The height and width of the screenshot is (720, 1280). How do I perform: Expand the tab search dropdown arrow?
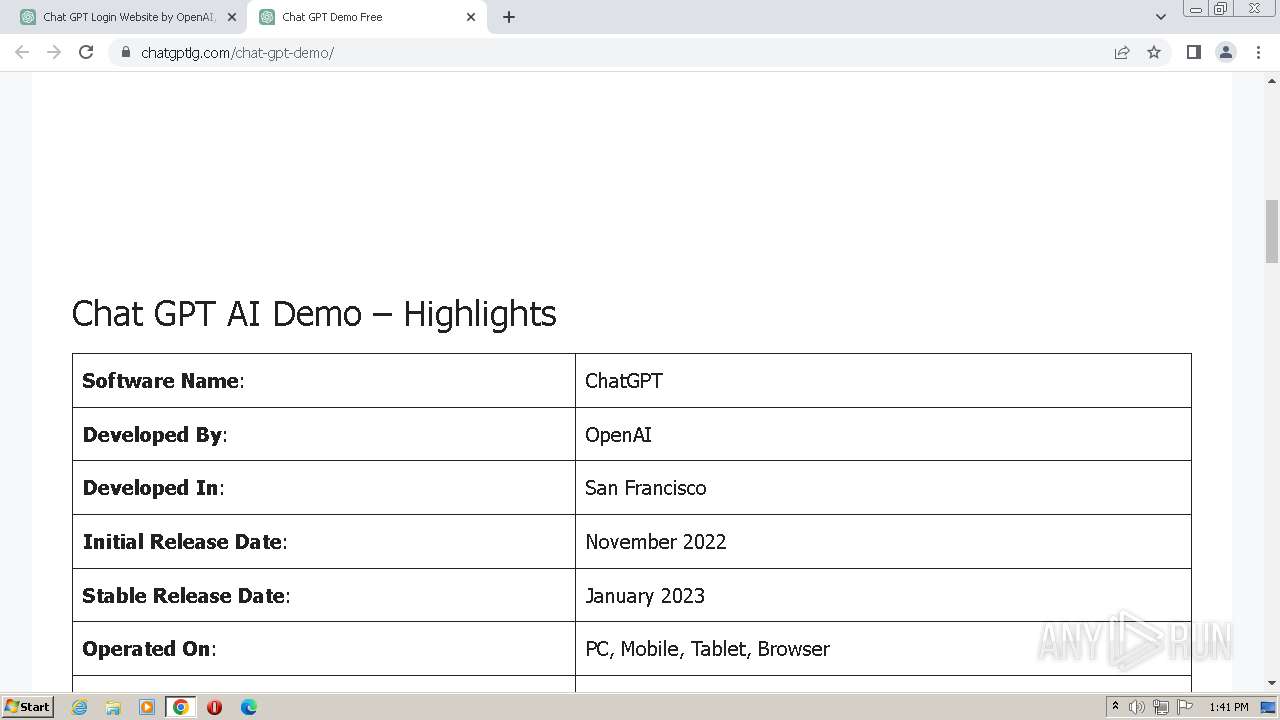pyautogui.click(x=1160, y=17)
